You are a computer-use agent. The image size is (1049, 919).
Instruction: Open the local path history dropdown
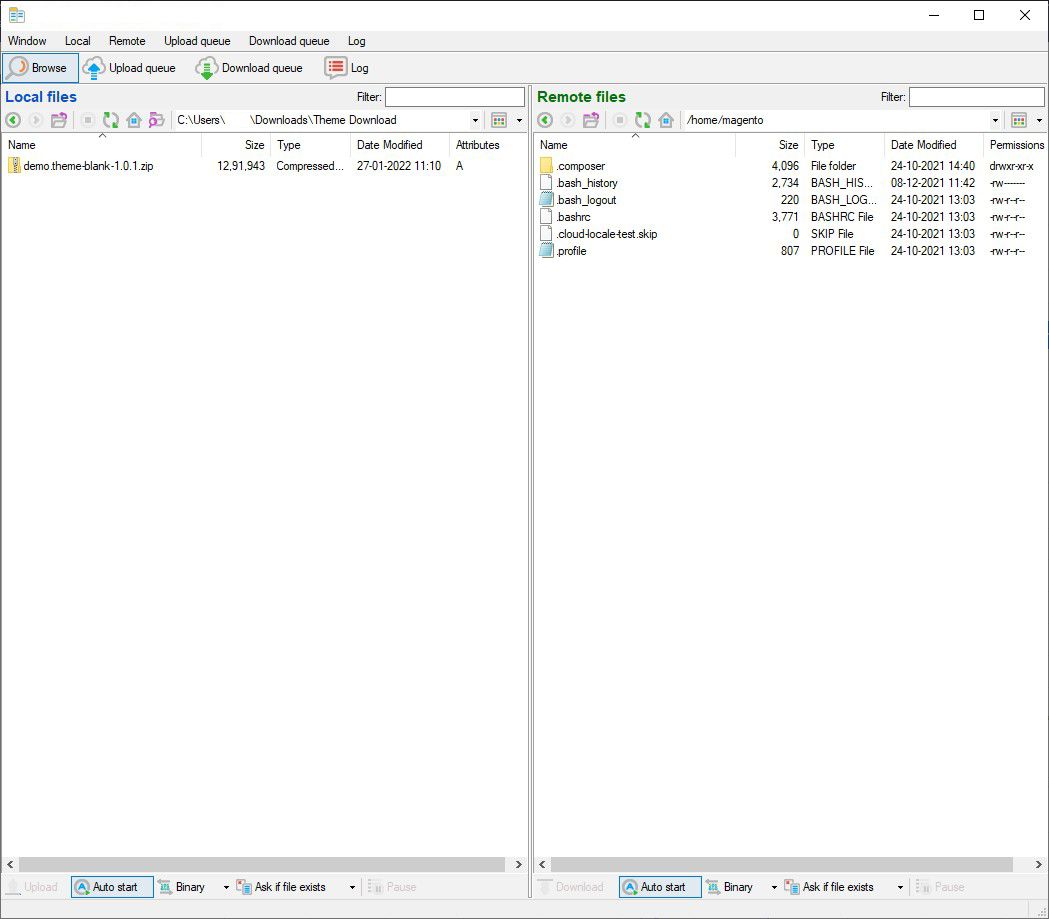(x=475, y=119)
